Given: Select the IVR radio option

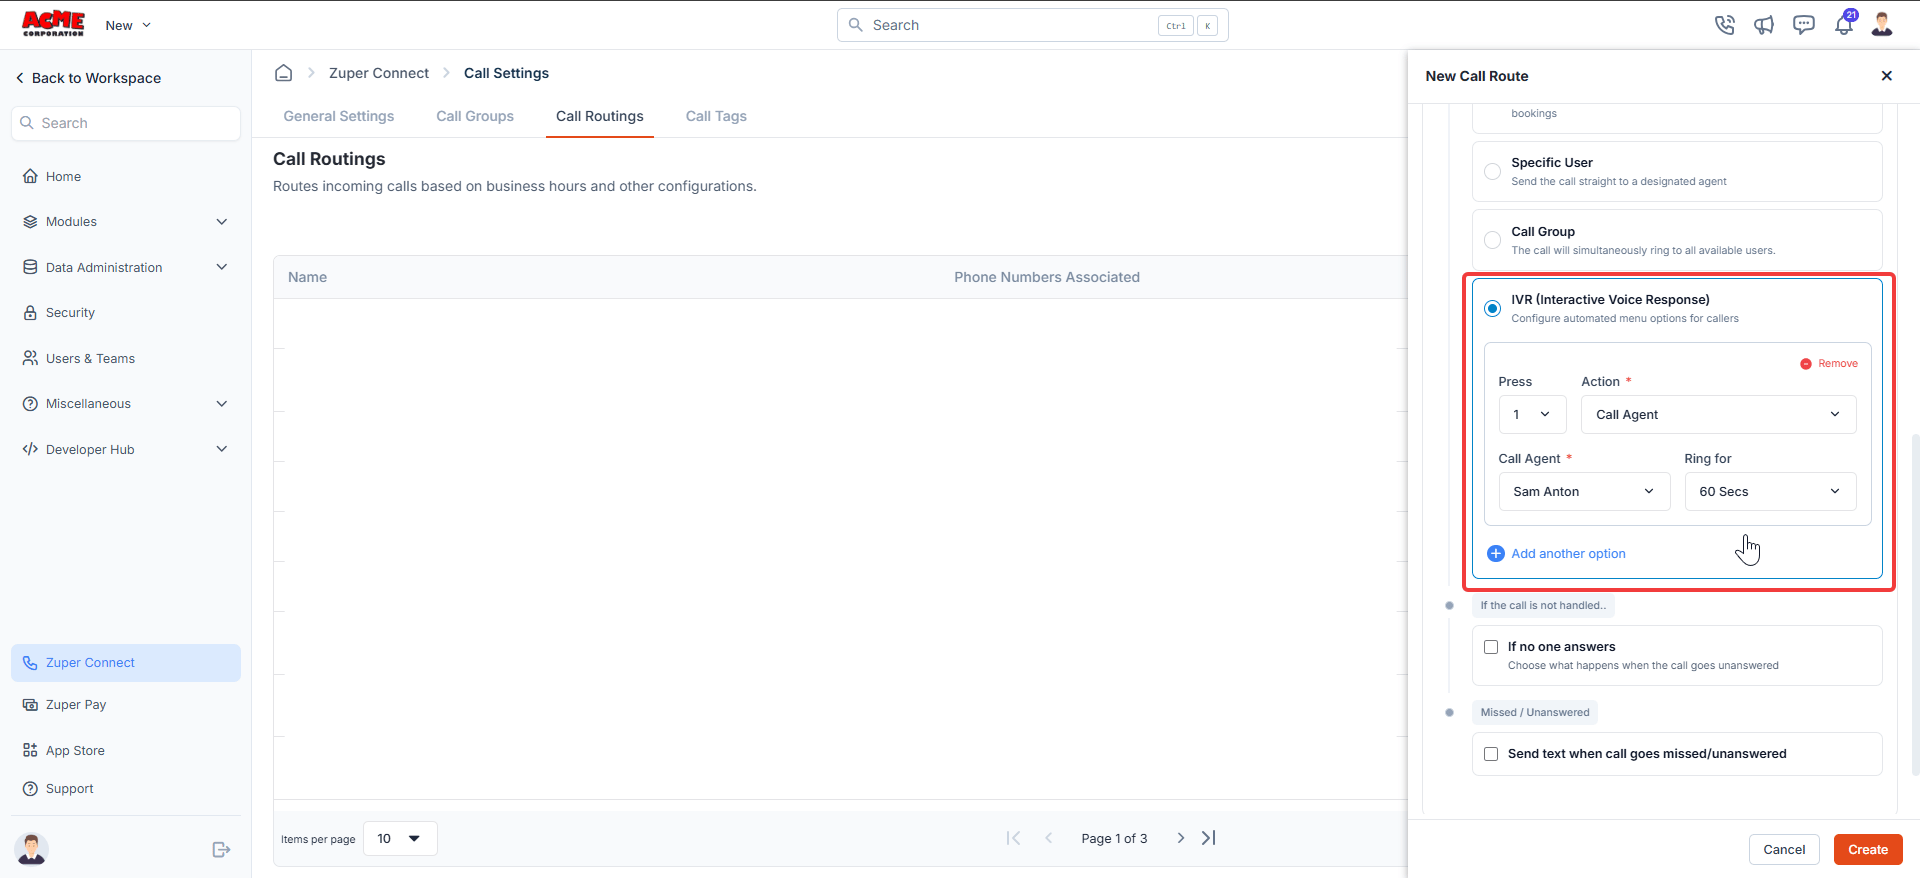Looking at the screenshot, I should point(1492,308).
